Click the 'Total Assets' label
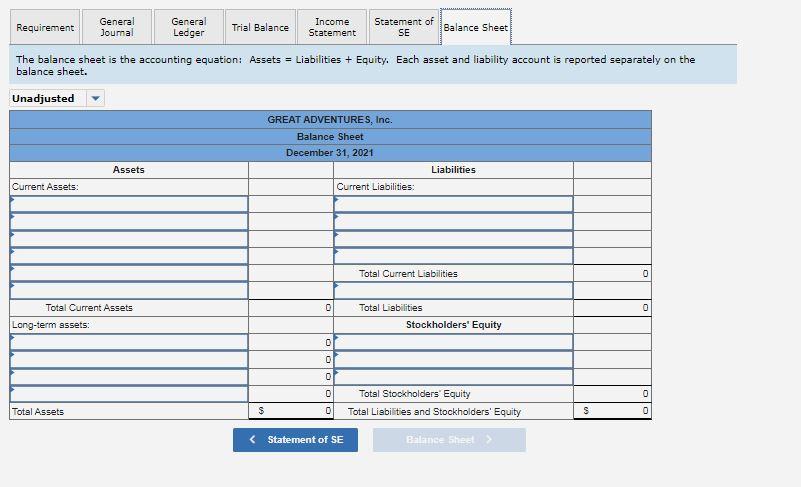801x487 pixels. point(38,411)
